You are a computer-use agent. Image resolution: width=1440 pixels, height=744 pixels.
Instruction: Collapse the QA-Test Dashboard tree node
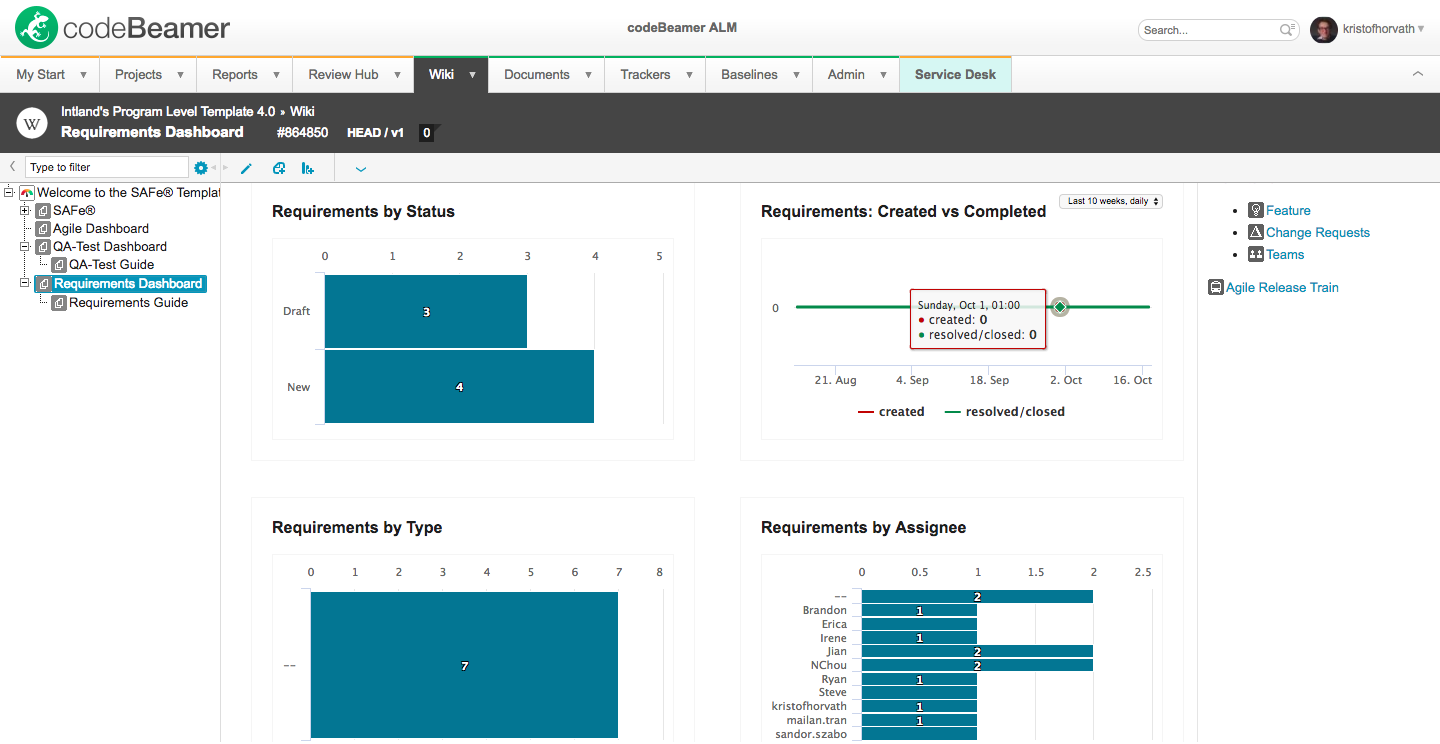click(26, 246)
